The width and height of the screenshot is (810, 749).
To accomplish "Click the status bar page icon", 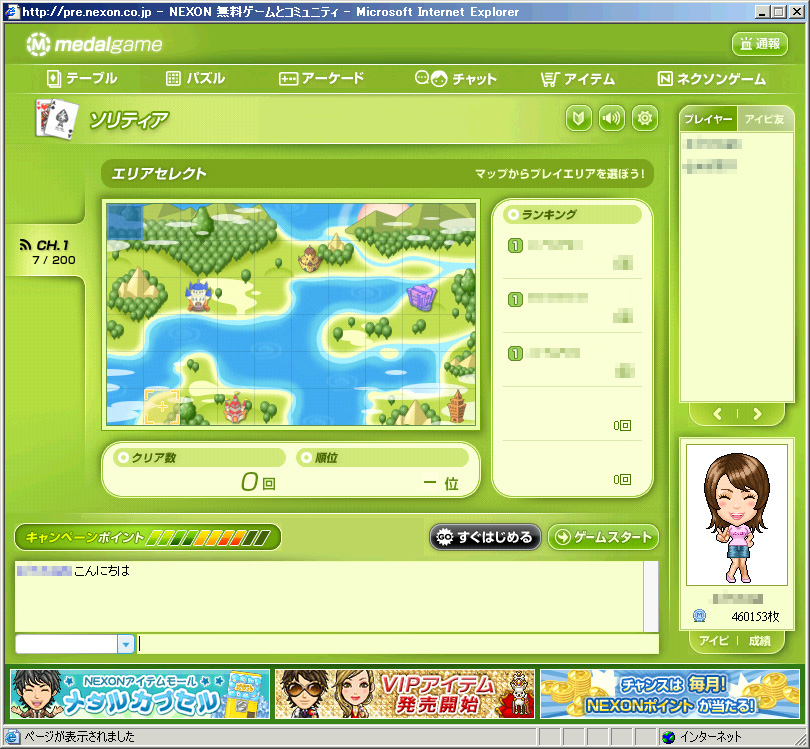I will 12,737.
